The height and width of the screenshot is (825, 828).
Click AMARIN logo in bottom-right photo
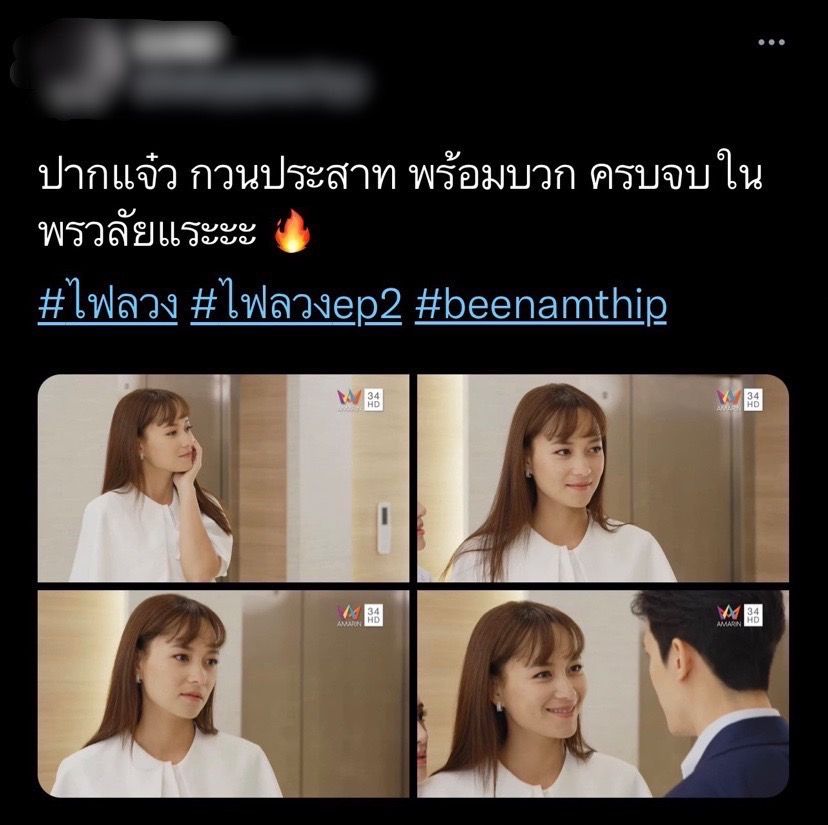coord(729,615)
